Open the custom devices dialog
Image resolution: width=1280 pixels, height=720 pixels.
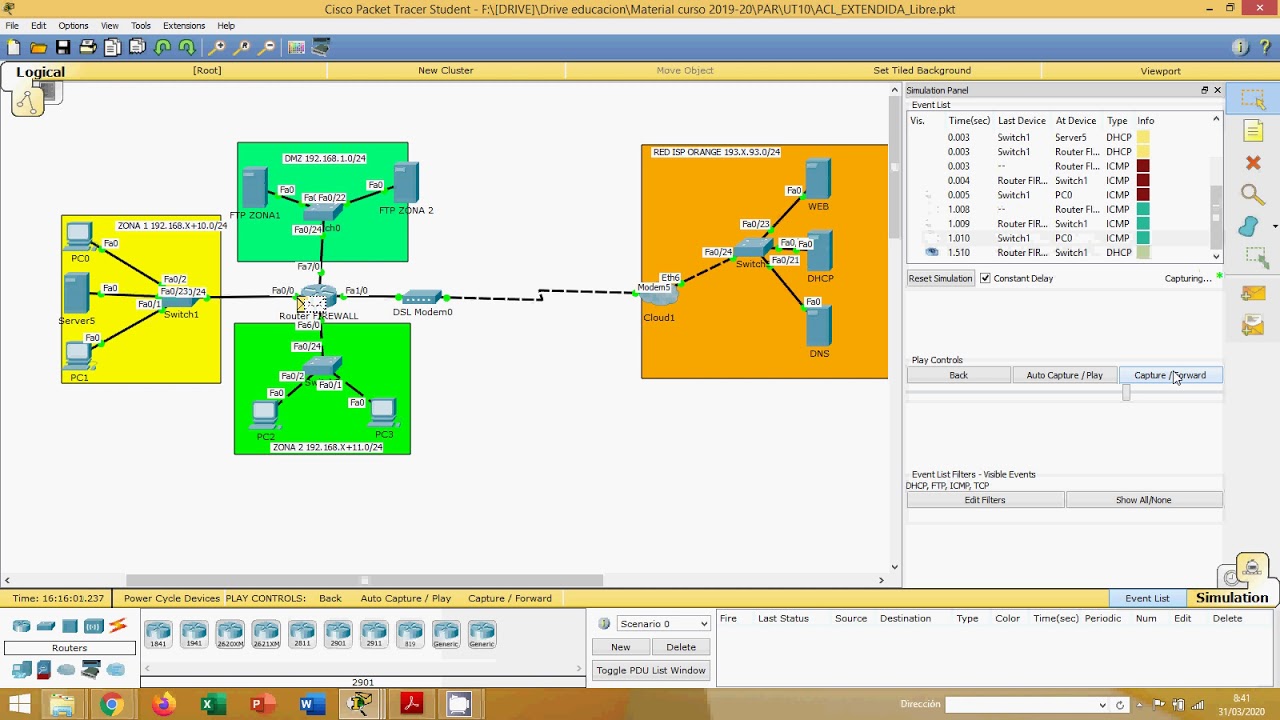(x=321, y=47)
